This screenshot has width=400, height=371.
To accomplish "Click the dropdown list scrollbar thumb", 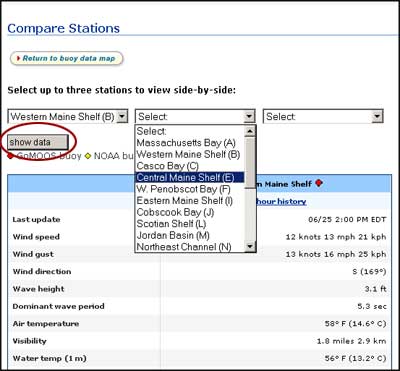I will [x=250, y=162].
